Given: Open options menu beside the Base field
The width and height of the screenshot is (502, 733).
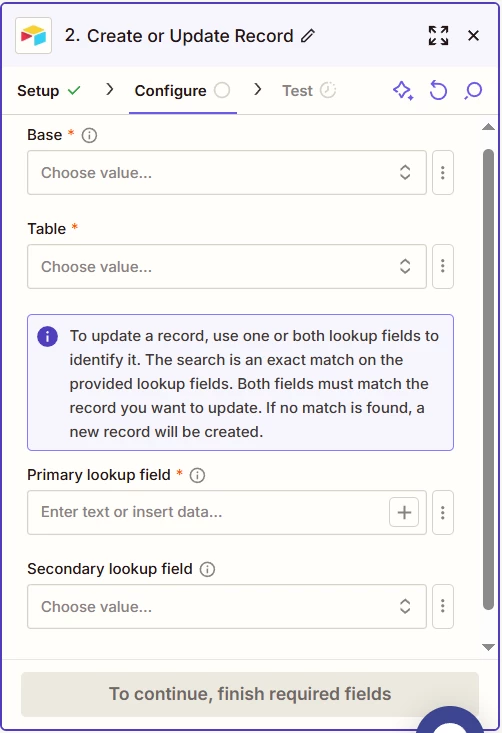Looking at the screenshot, I should click(443, 172).
